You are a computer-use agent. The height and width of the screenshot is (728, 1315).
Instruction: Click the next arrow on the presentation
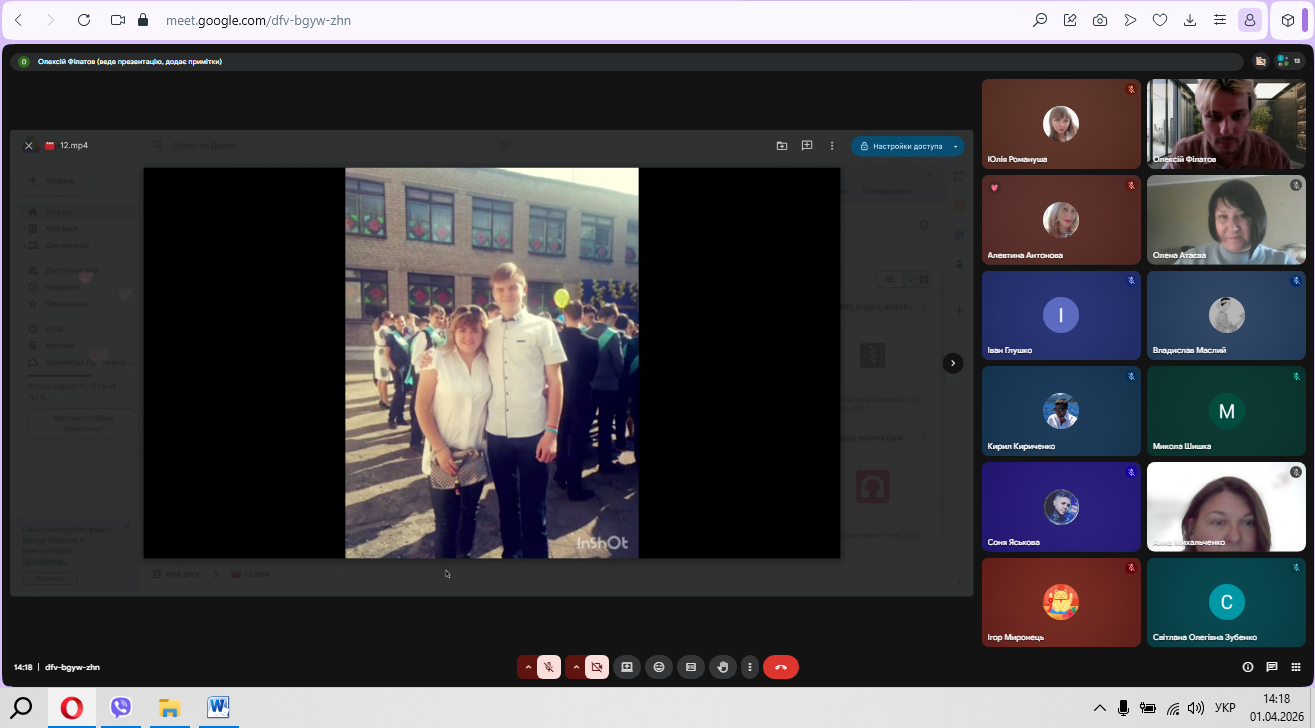click(x=953, y=363)
